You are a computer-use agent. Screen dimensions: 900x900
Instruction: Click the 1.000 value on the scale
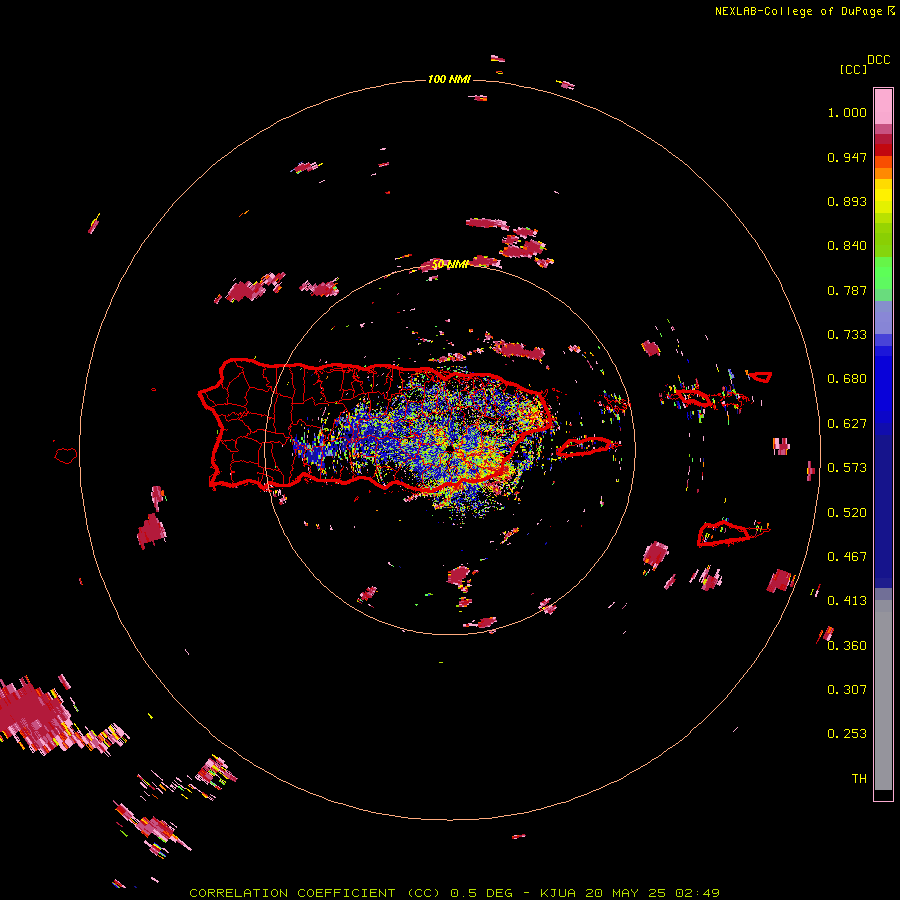pyautogui.click(x=847, y=112)
